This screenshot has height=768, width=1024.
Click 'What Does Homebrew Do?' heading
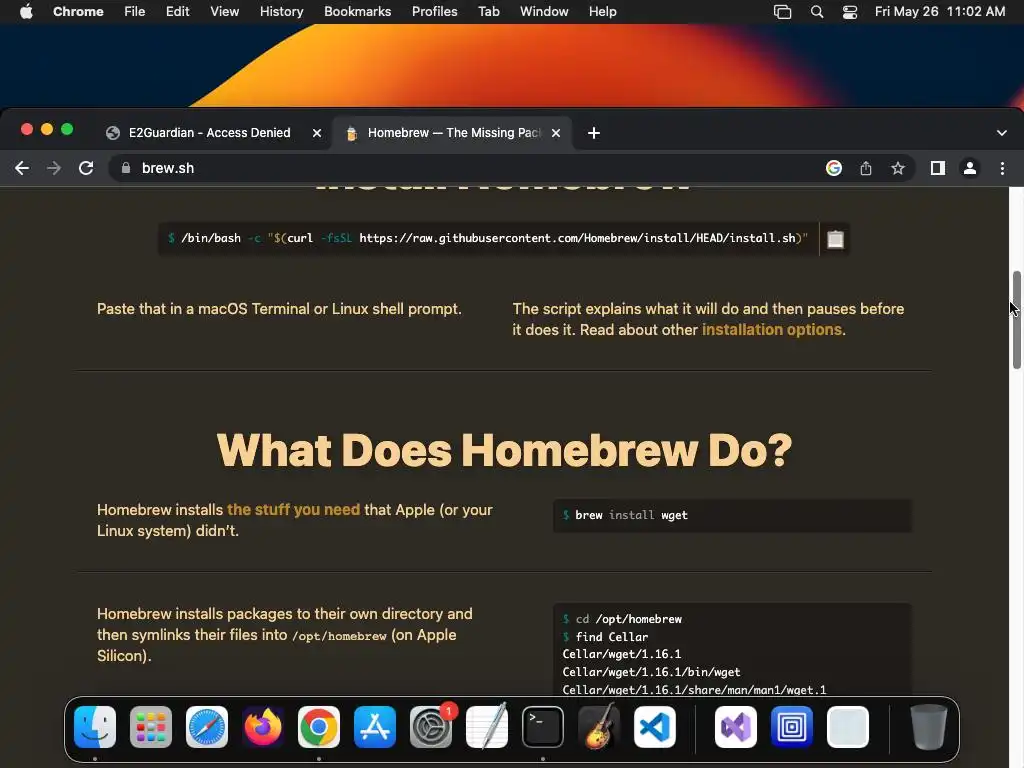click(x=504, y=451)
